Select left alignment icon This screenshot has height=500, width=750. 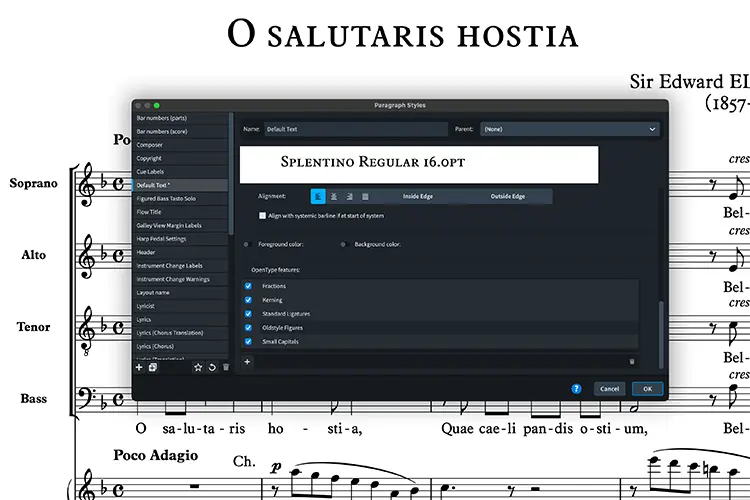point(318,197)
